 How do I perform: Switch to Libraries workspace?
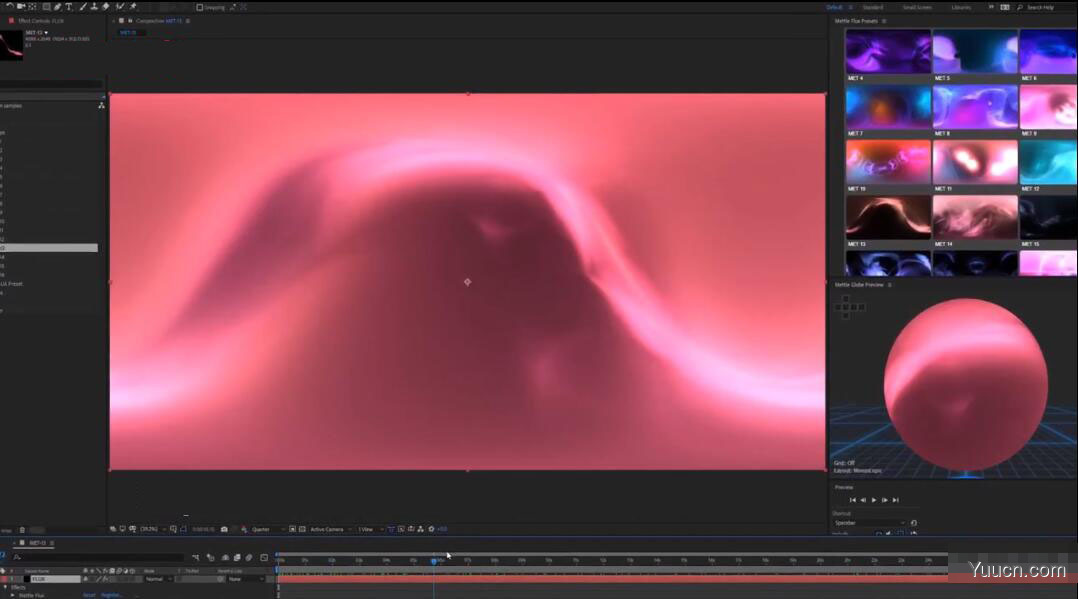tap(961, 8)
